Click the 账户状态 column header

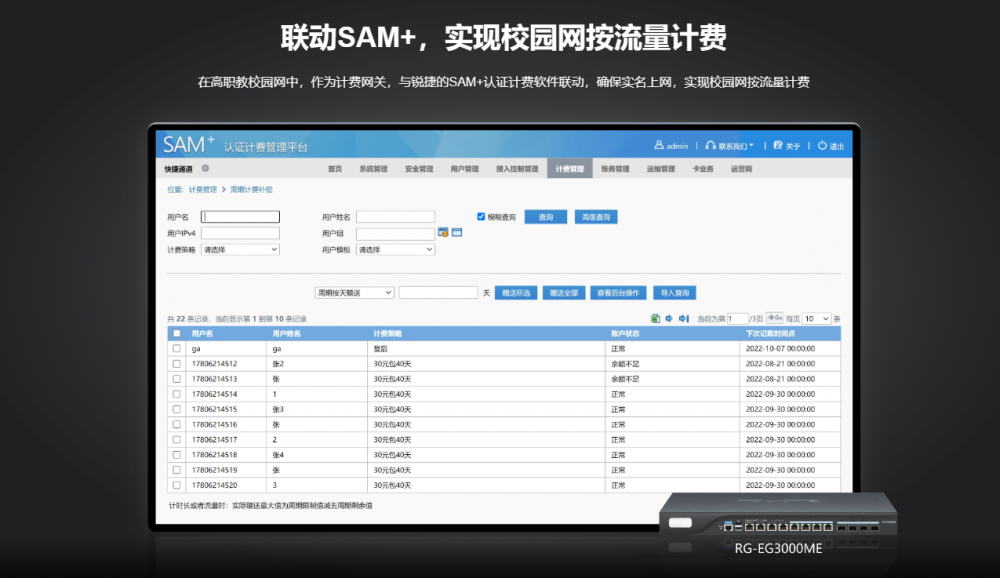(625, 334)
